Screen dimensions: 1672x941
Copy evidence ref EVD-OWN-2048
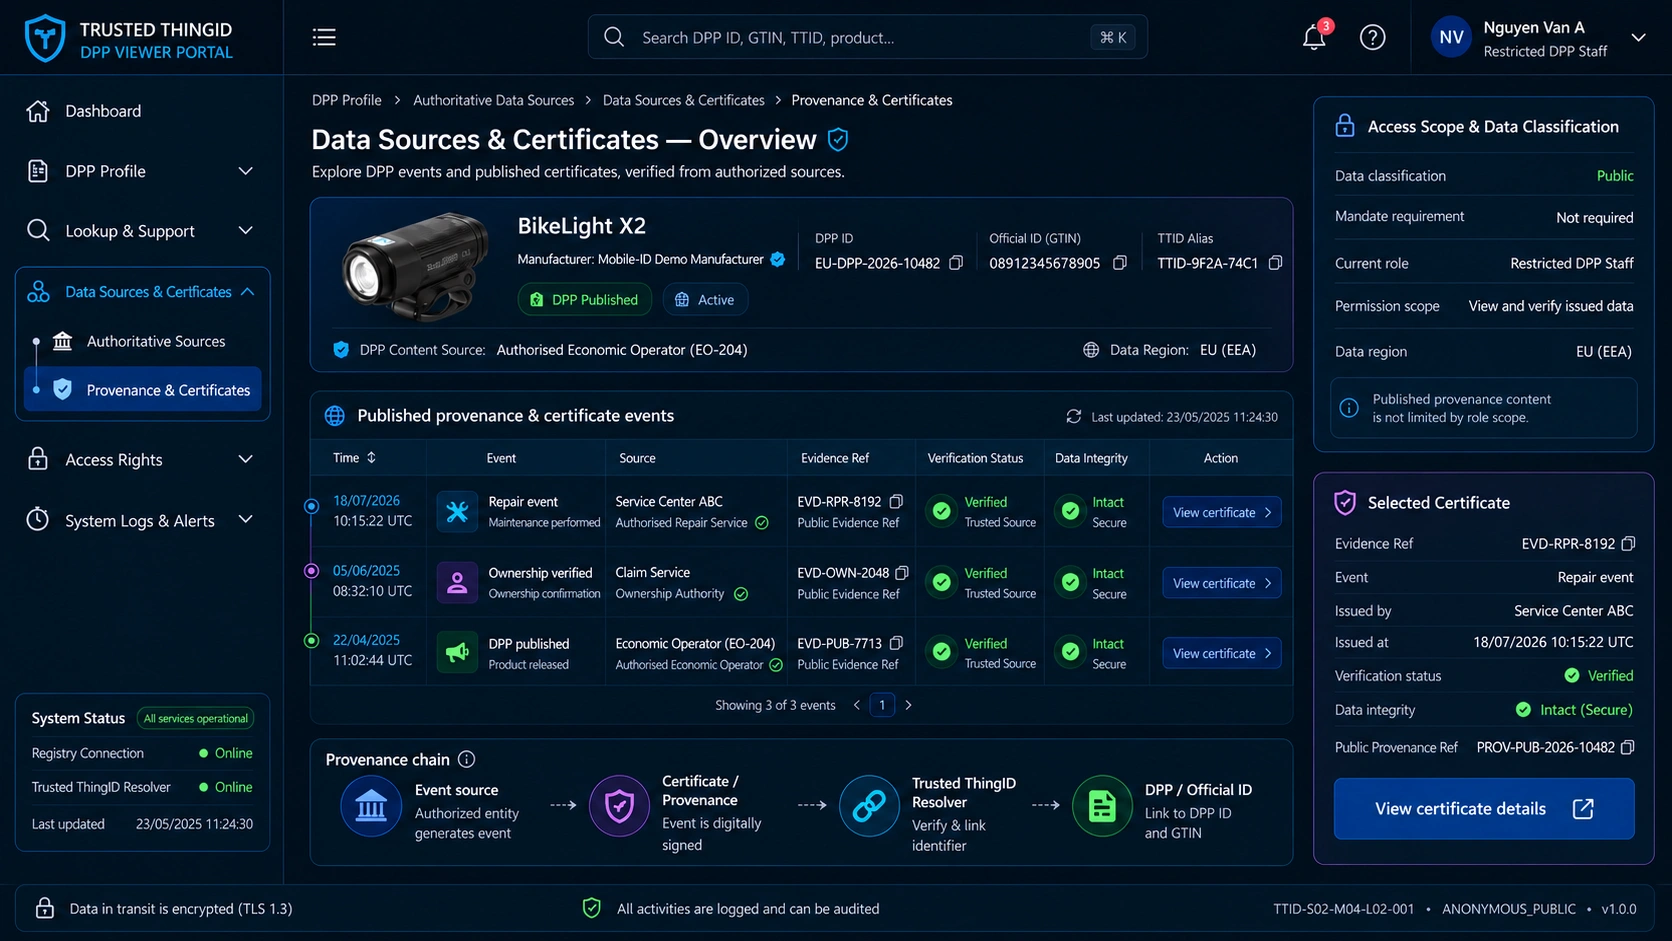point(902,573)
